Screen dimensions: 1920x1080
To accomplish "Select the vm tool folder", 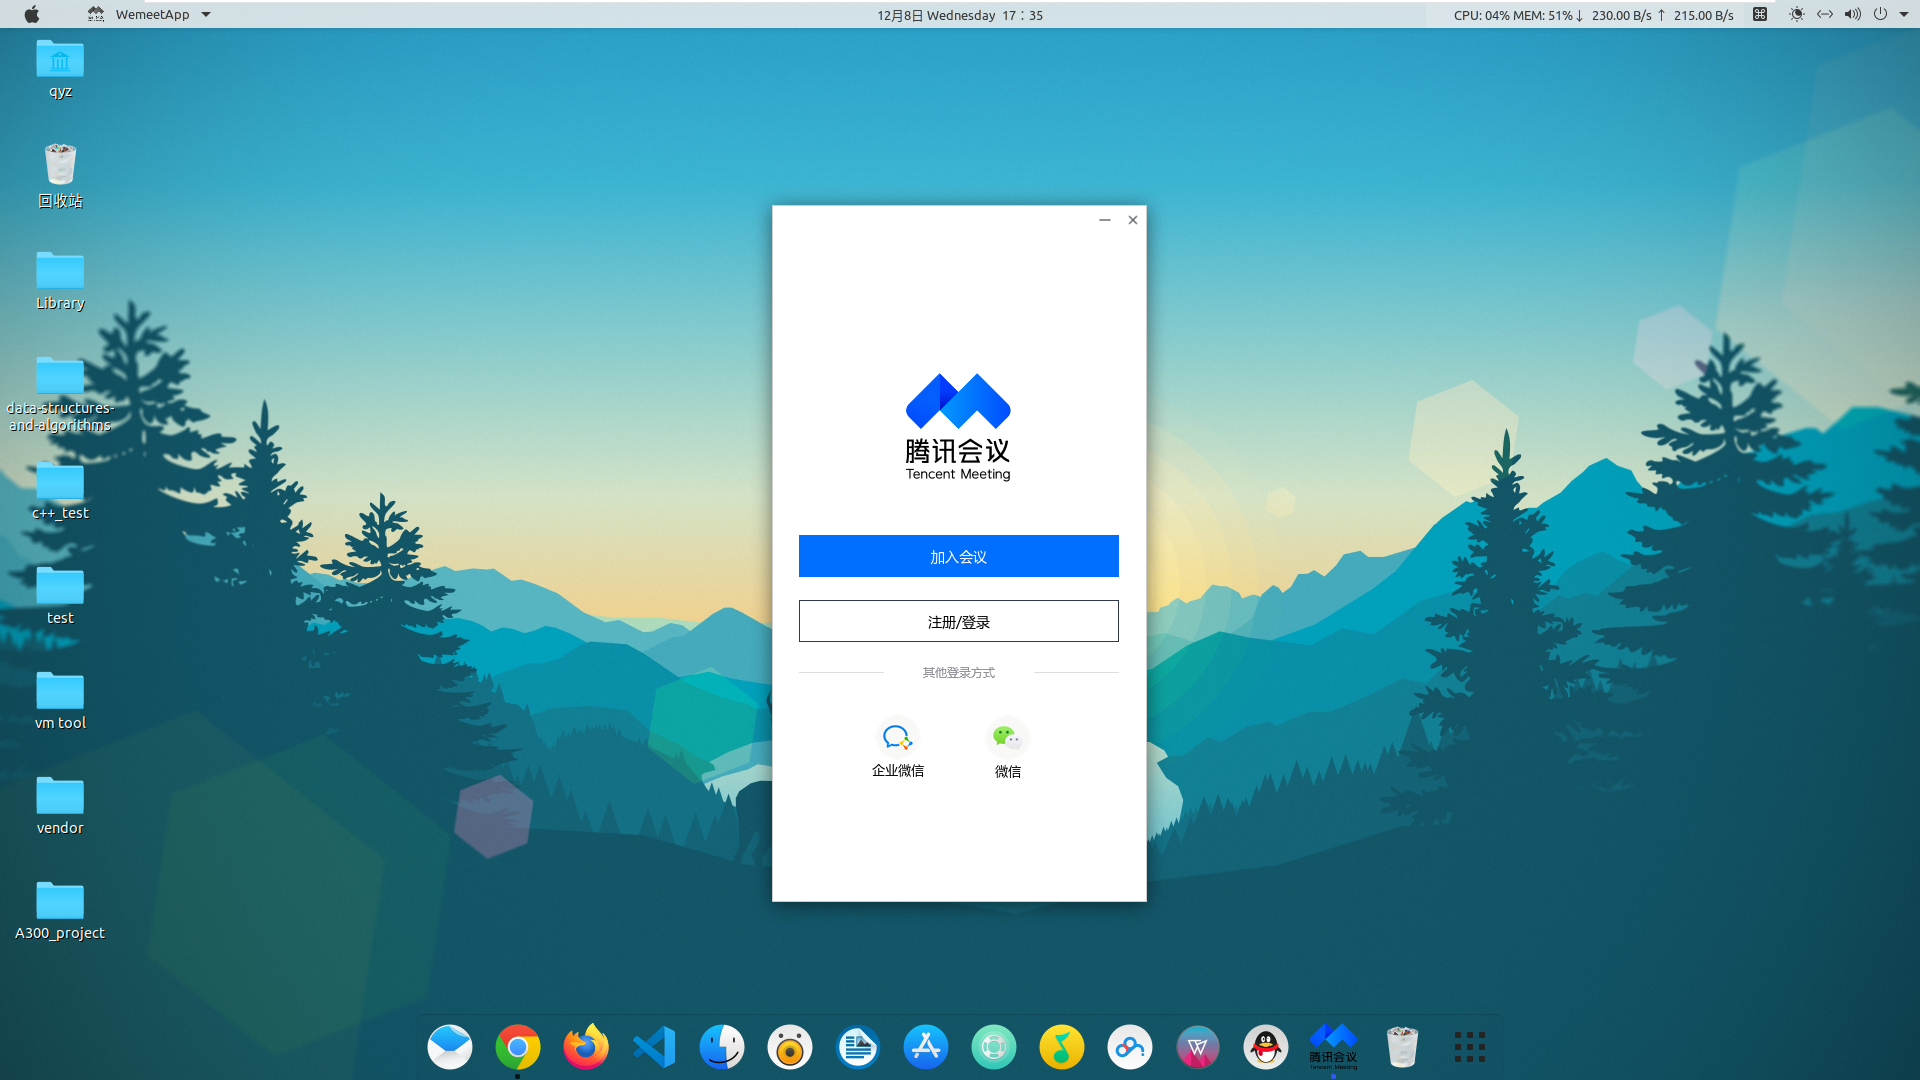I will point(60,701).
